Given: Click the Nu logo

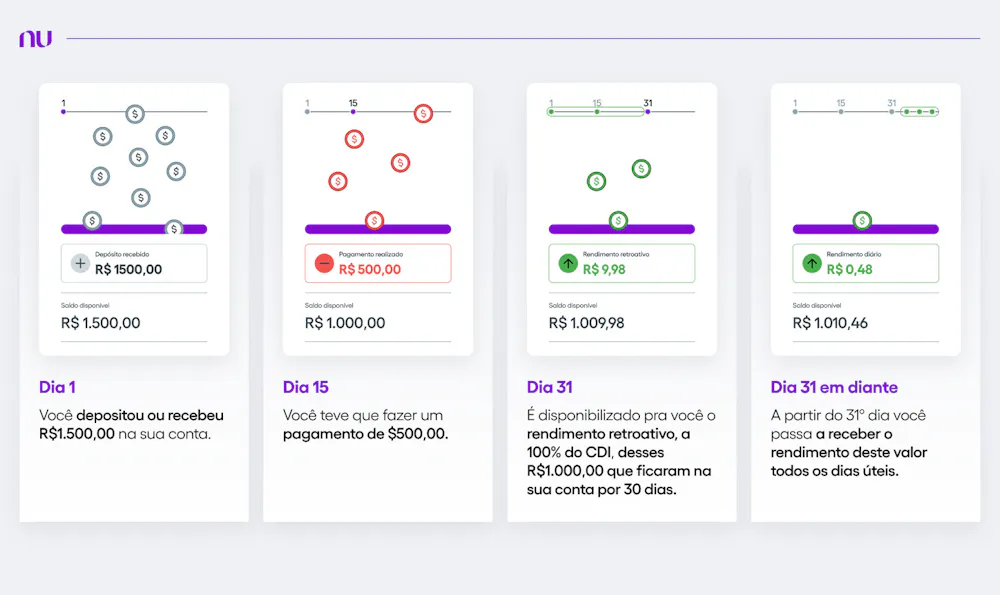Looking at the screenshot, I should pyautogui.click(x=35, y=39).
